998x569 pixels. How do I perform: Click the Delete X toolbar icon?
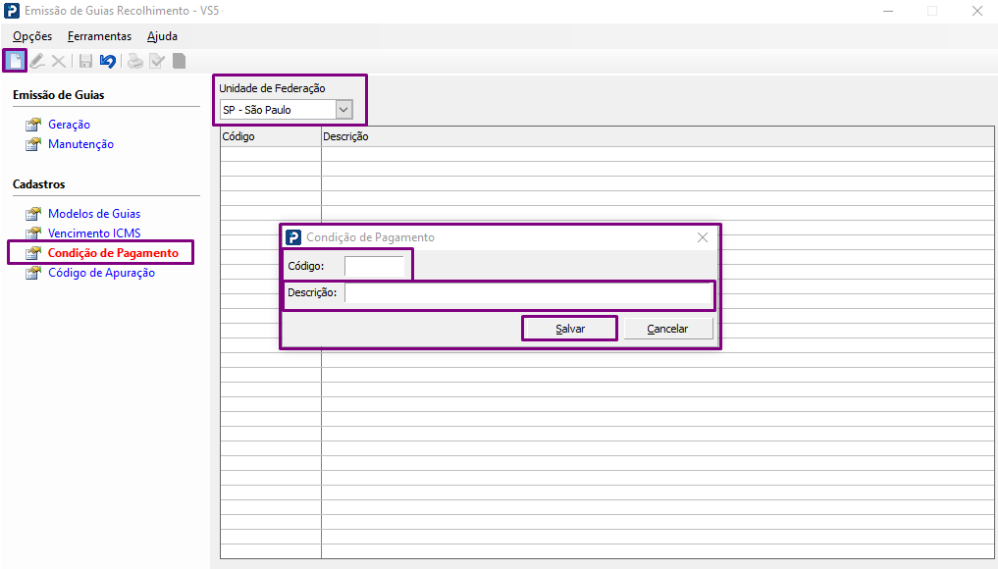(x=59, y=61)
